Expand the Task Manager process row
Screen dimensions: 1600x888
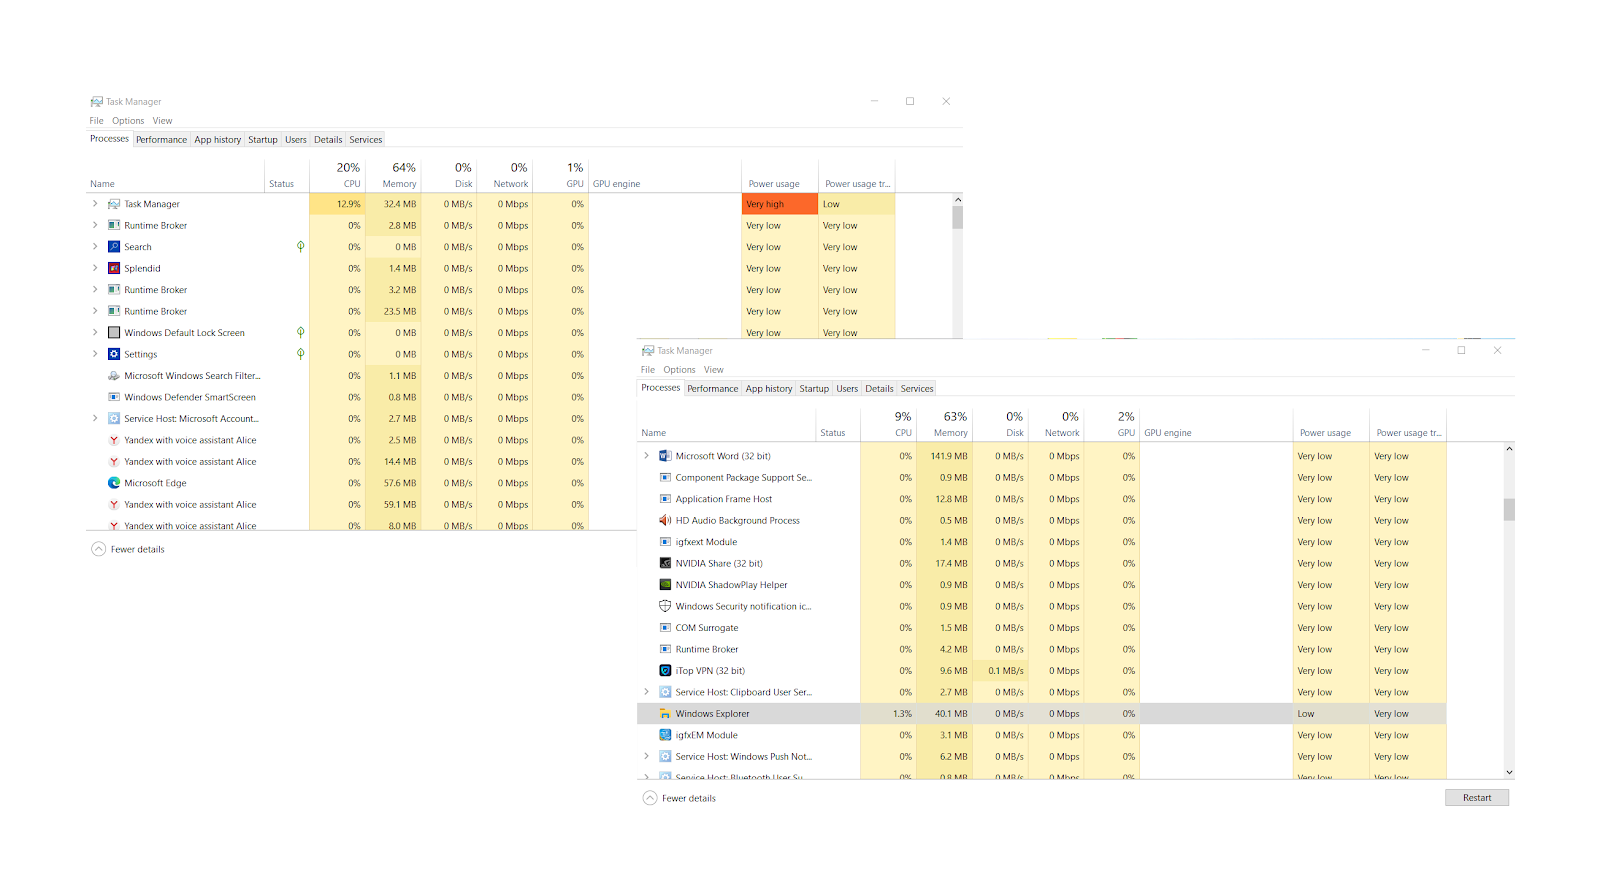(x=95, y=204)
